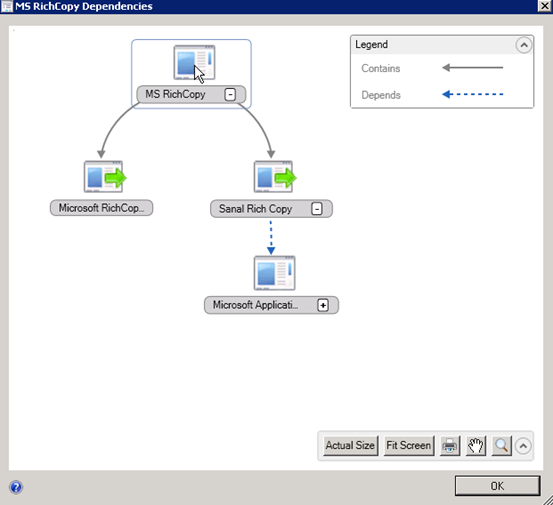The height and width of the screenshot is (505, 553).
Task: Confirm with the OK button
Action: coord(497,486)
